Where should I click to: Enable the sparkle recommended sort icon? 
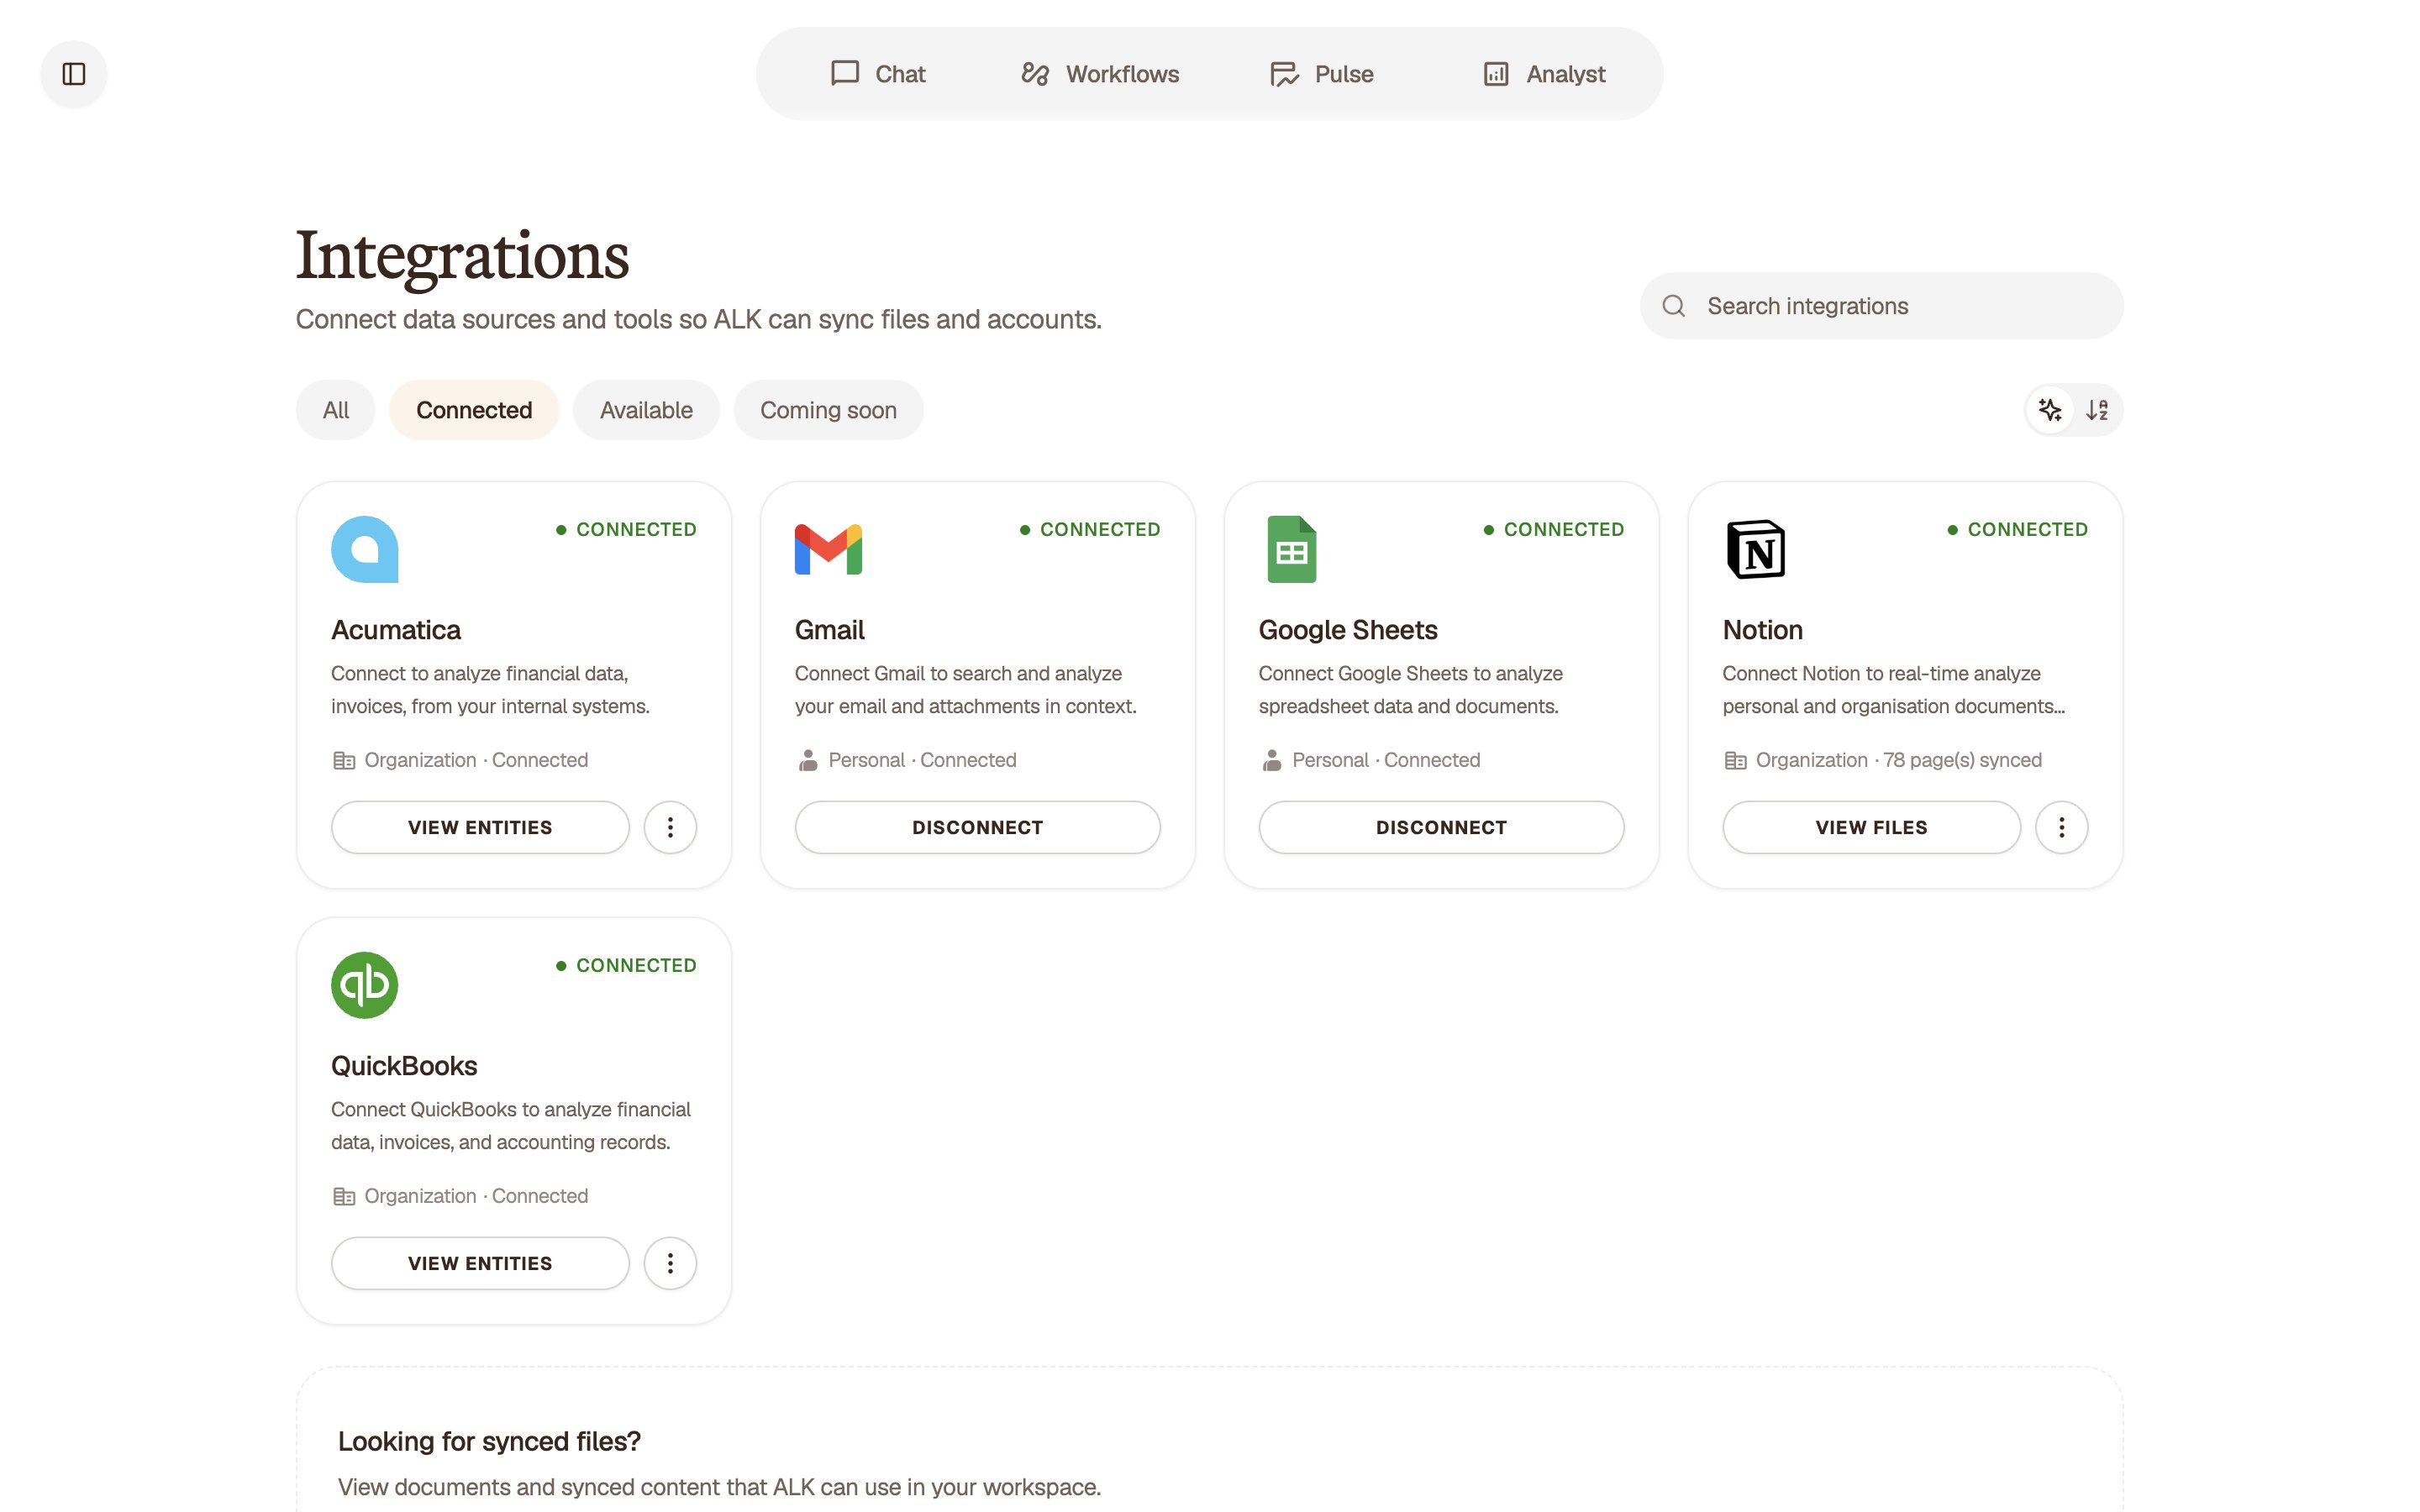pyautogui.click(x=2050, y=410)
